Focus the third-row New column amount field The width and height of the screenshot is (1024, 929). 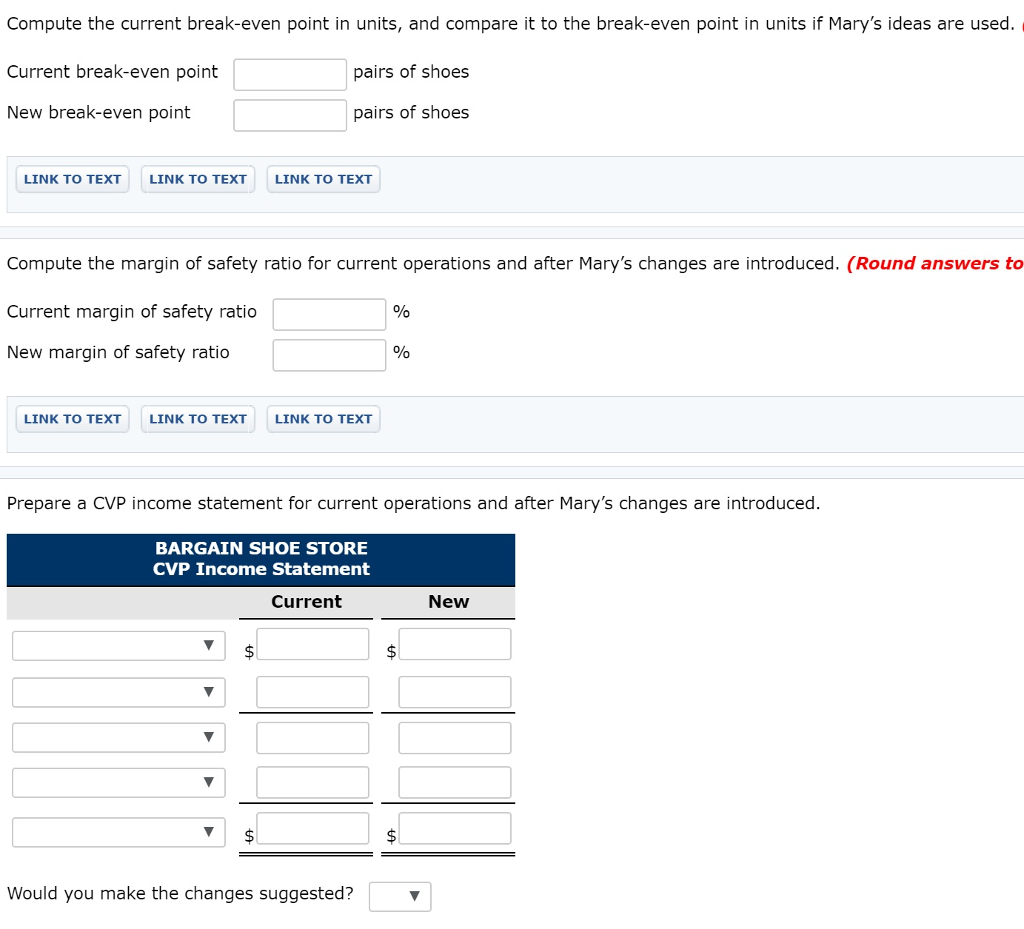[x=454, y=738]
